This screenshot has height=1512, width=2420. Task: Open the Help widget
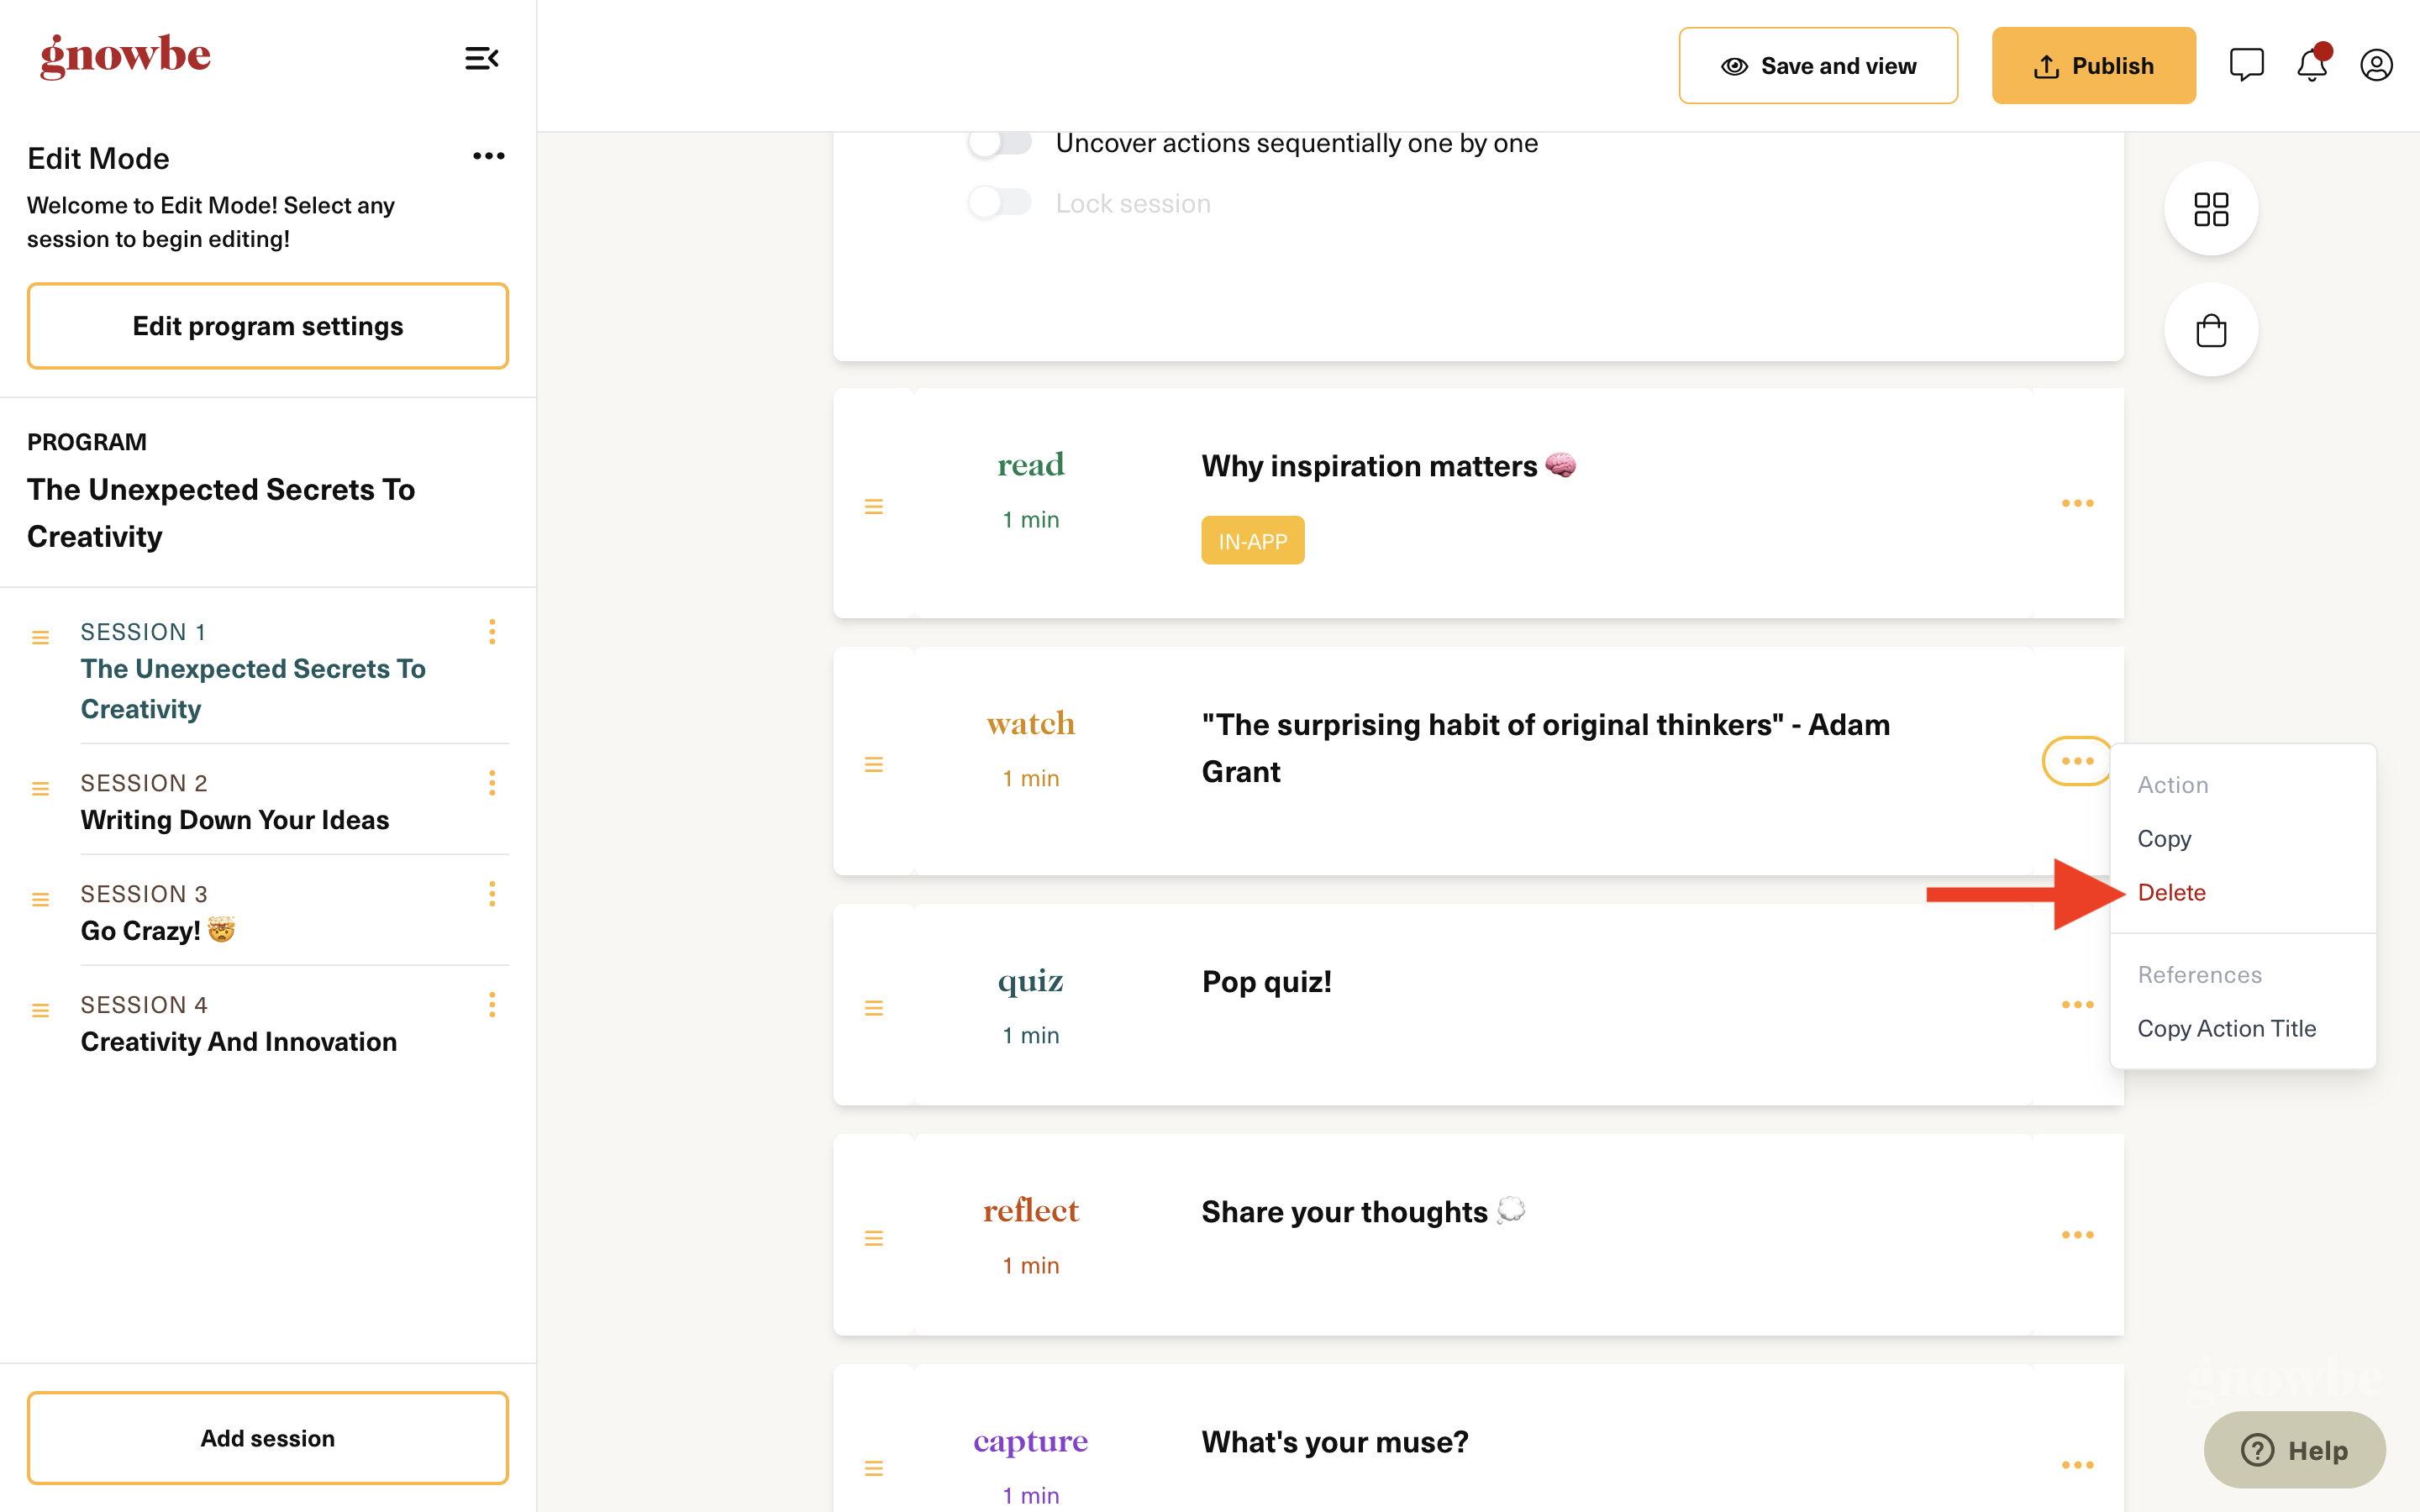(x=2294, y=1449)
